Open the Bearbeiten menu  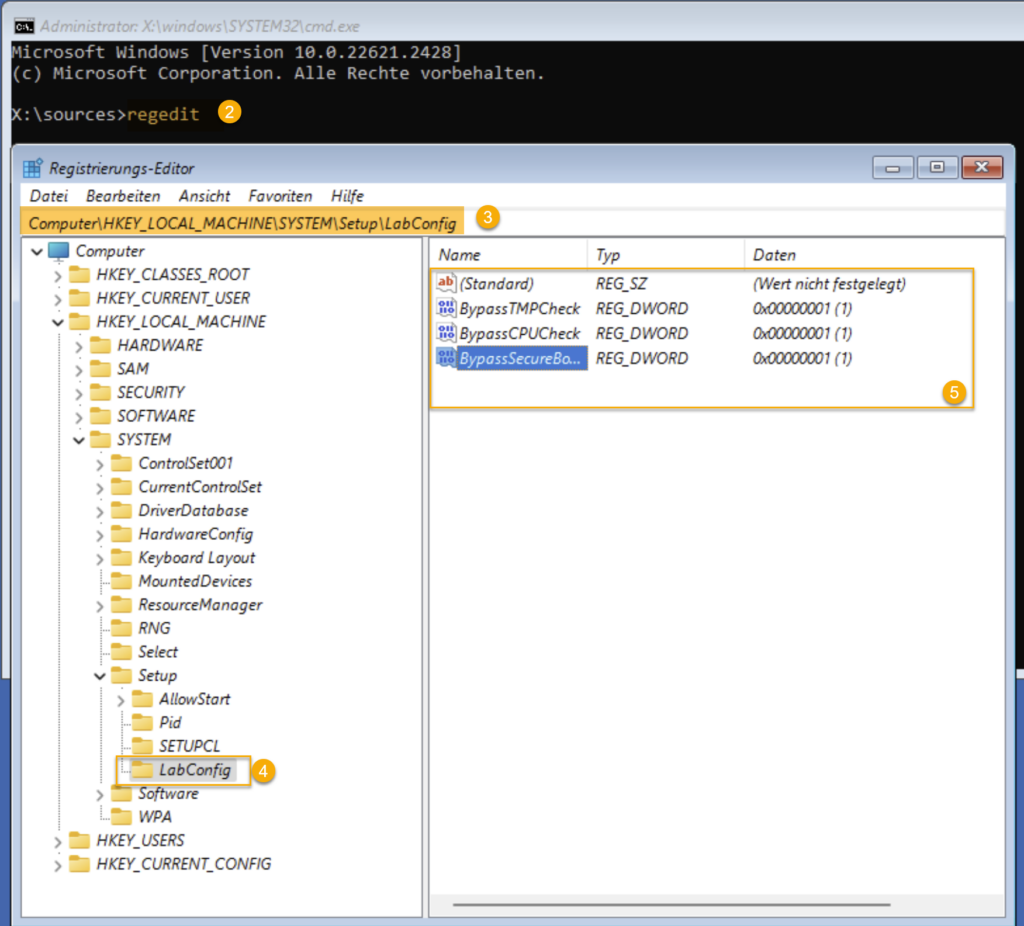pyautogui.click(x=122, y=196)
